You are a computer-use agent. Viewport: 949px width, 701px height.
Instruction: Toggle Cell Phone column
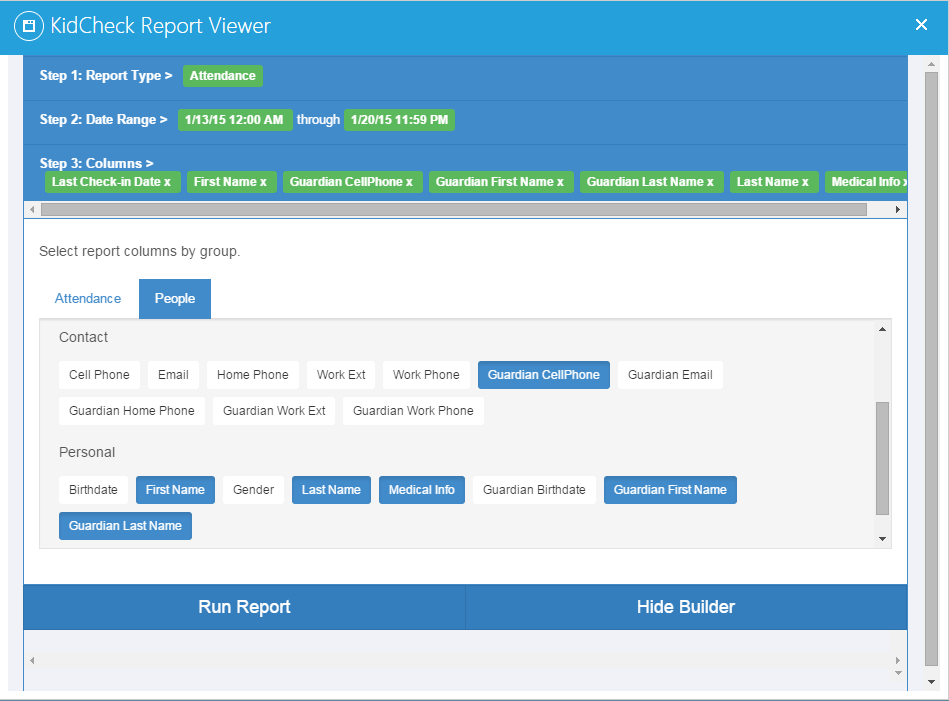99,375
